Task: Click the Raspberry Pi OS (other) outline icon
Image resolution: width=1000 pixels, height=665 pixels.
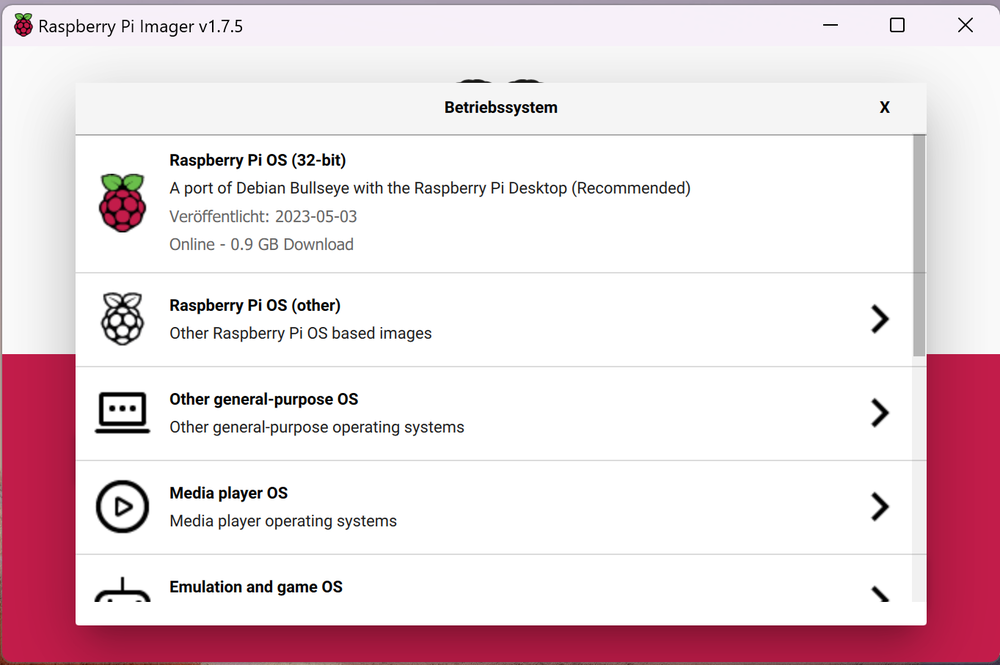Action: point(122,318)
